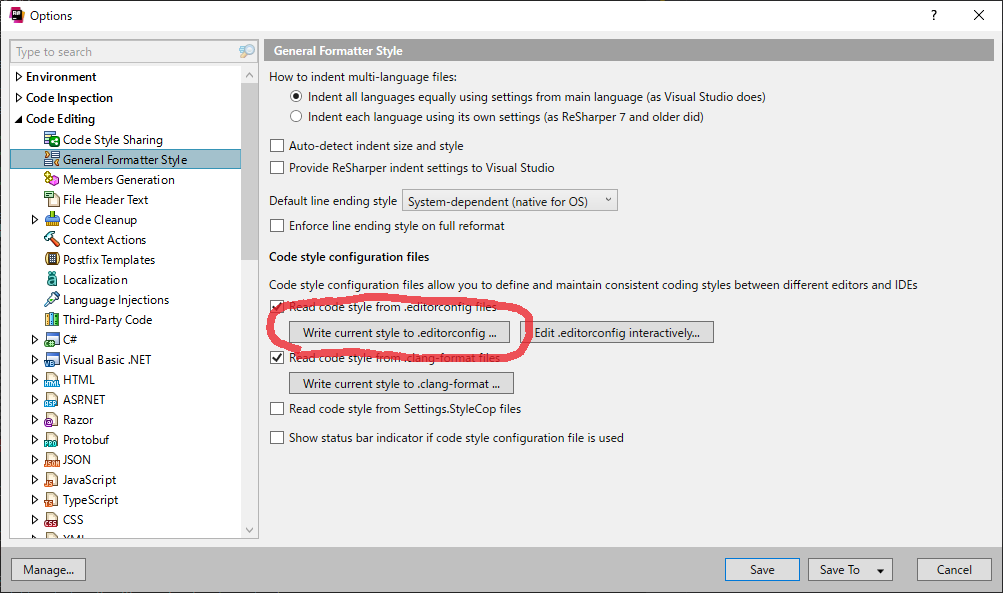Click the Context Actions hammer icon

pyautogui.click(x=52, y=239)
